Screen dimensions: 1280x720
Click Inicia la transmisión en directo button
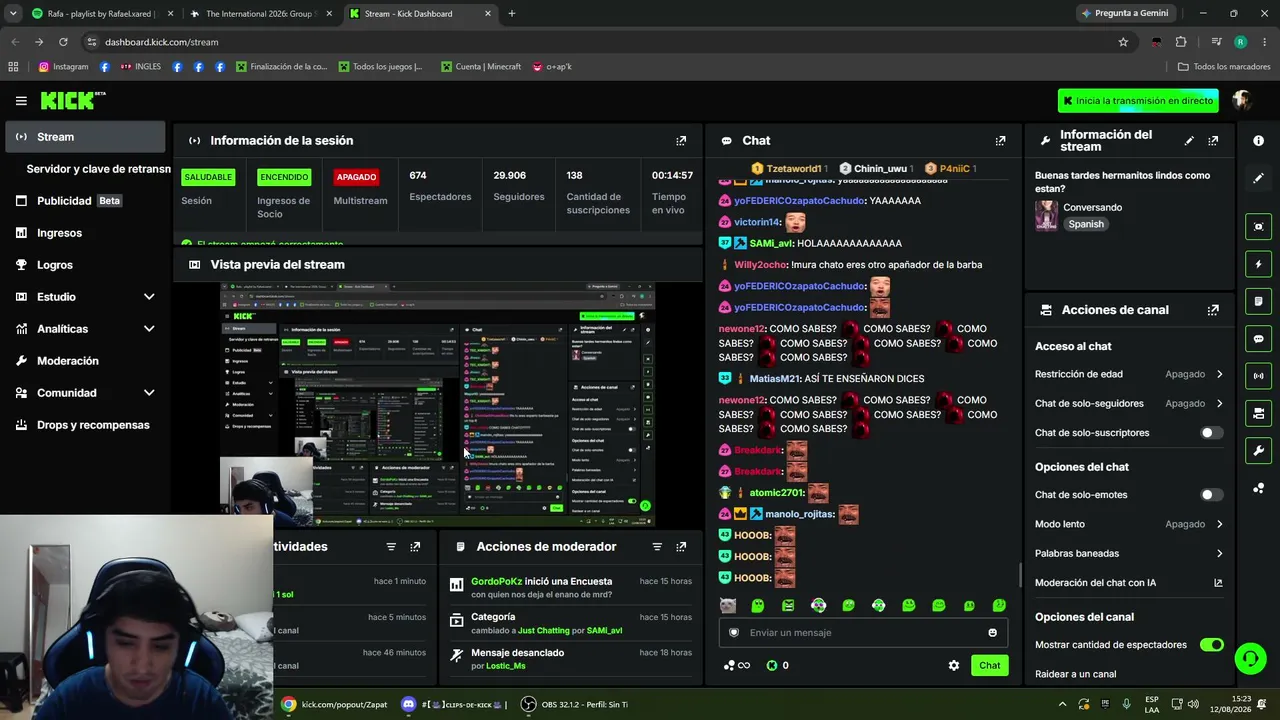[1138, 101]
